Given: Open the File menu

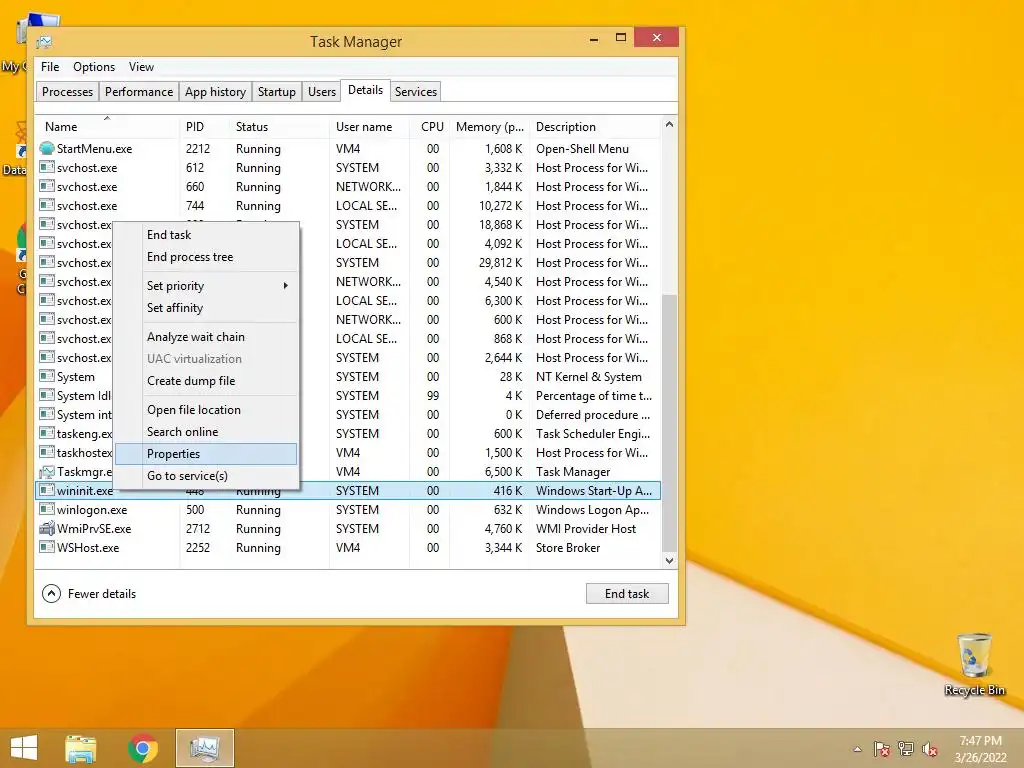Looking at the screenshot, I should 50,67.
